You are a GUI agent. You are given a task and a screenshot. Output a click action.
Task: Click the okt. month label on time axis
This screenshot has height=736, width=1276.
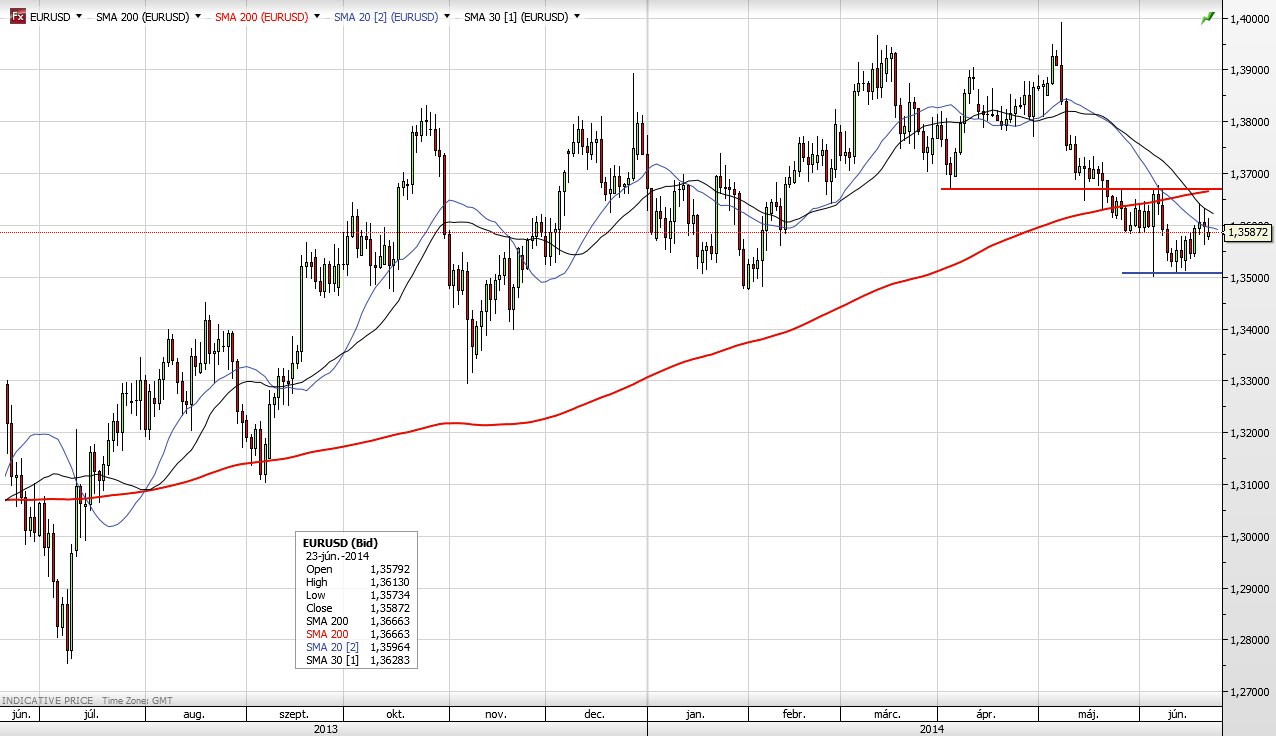coord(395,715)
